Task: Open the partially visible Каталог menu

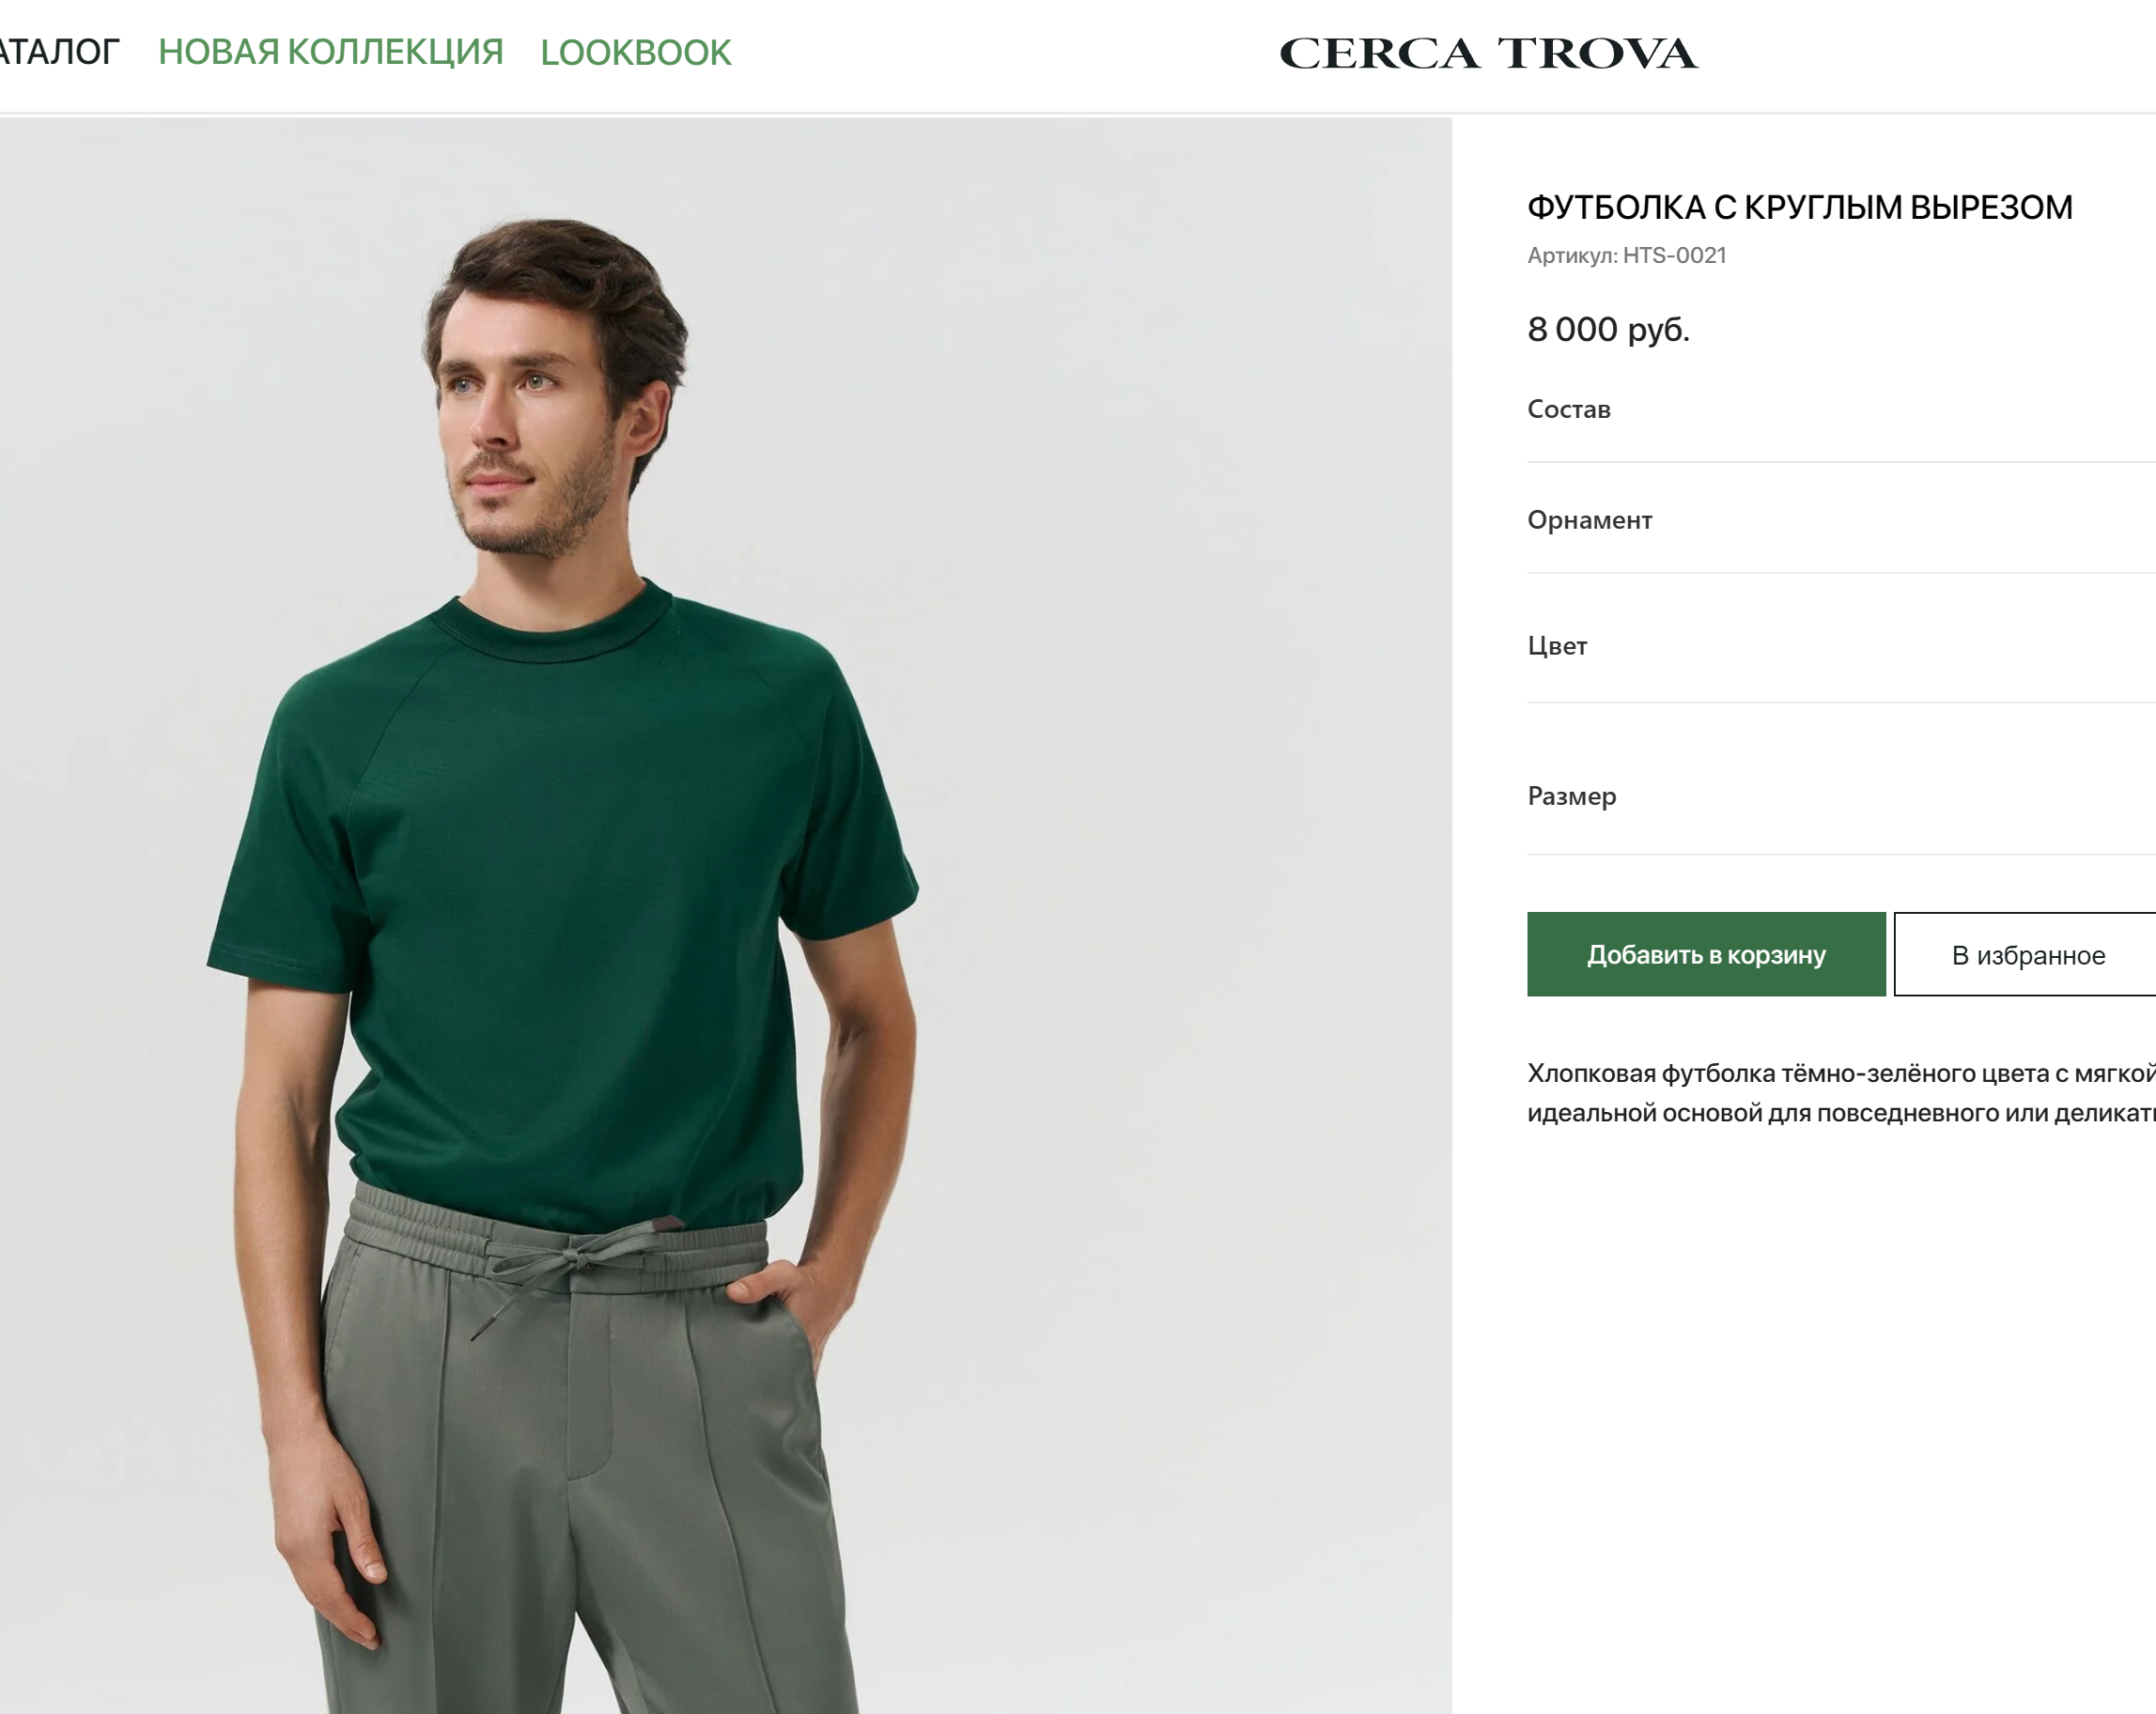Action: click(x=59, y=52)
